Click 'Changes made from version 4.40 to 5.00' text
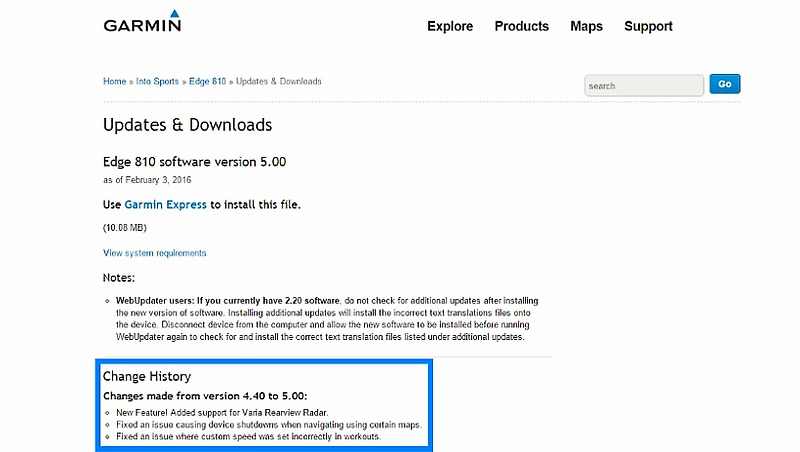 click(x=205, y=396)
